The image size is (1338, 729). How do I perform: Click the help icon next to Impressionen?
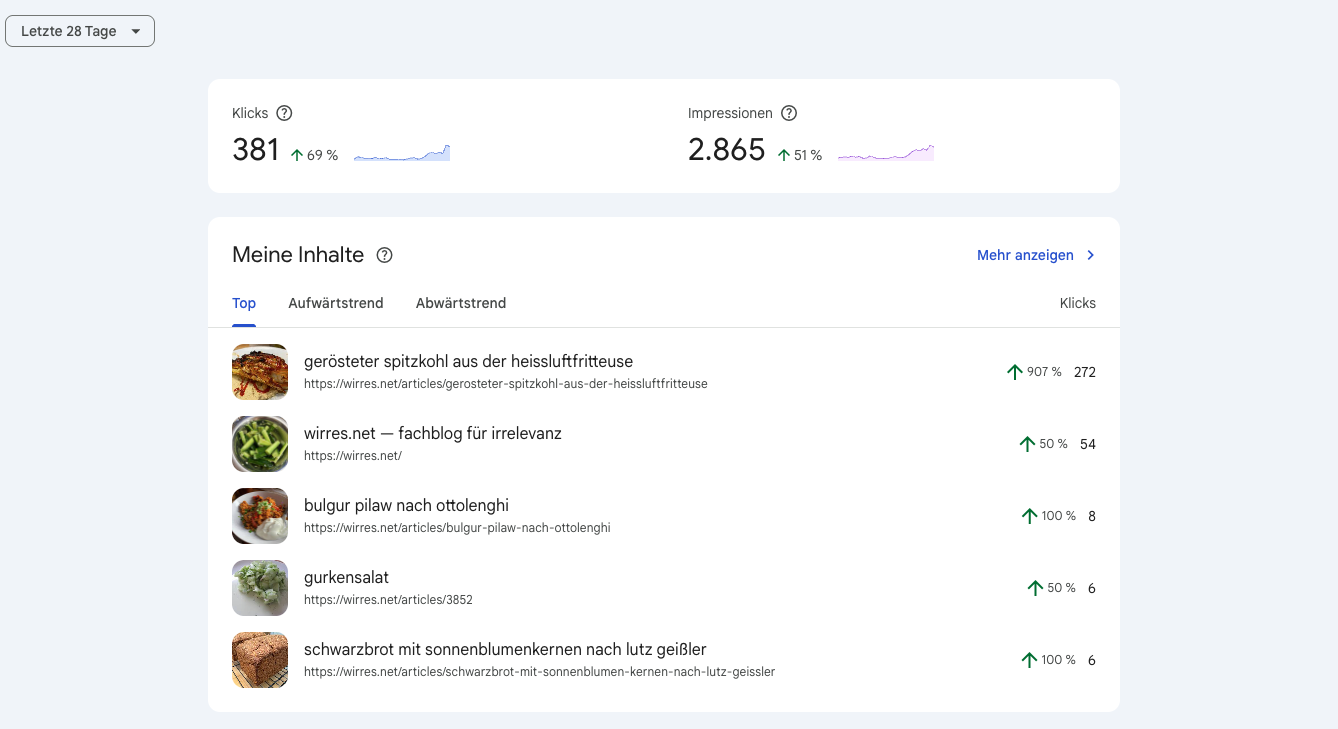pyautogui.click(x=789, y=113)
